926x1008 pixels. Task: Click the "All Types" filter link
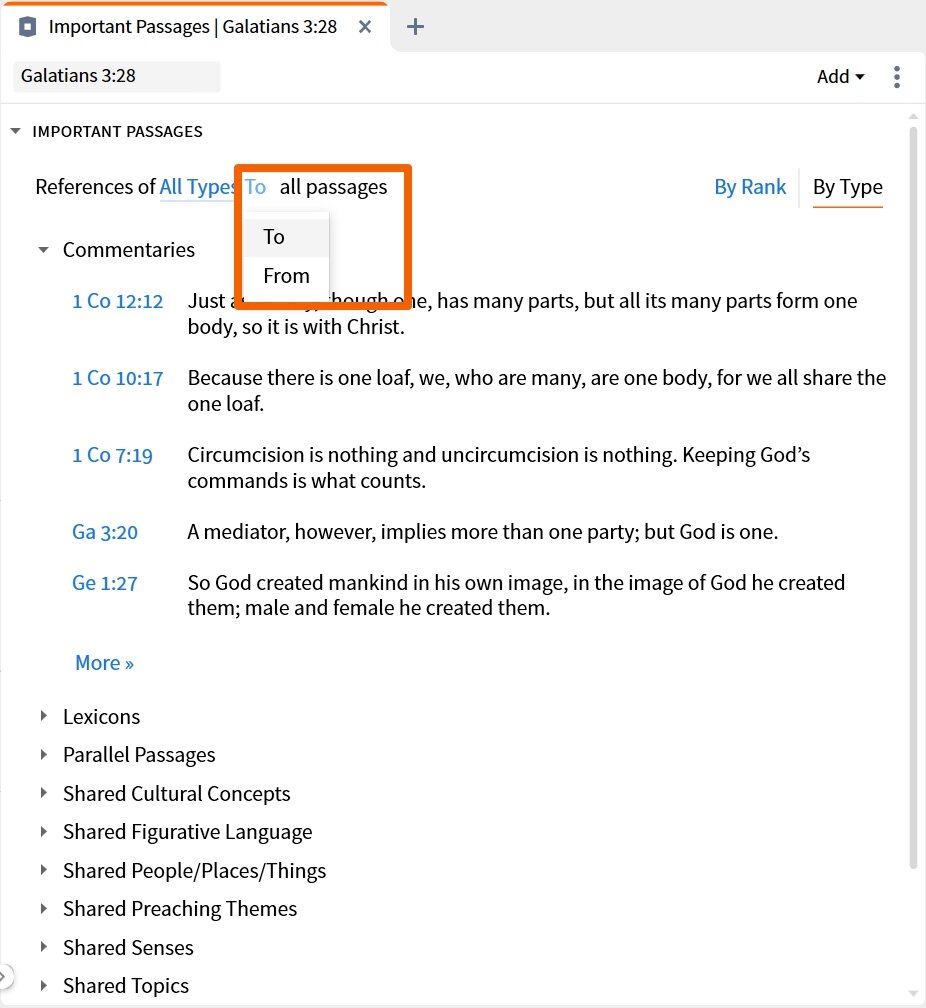pyautogui.click(x=197, y=187)
